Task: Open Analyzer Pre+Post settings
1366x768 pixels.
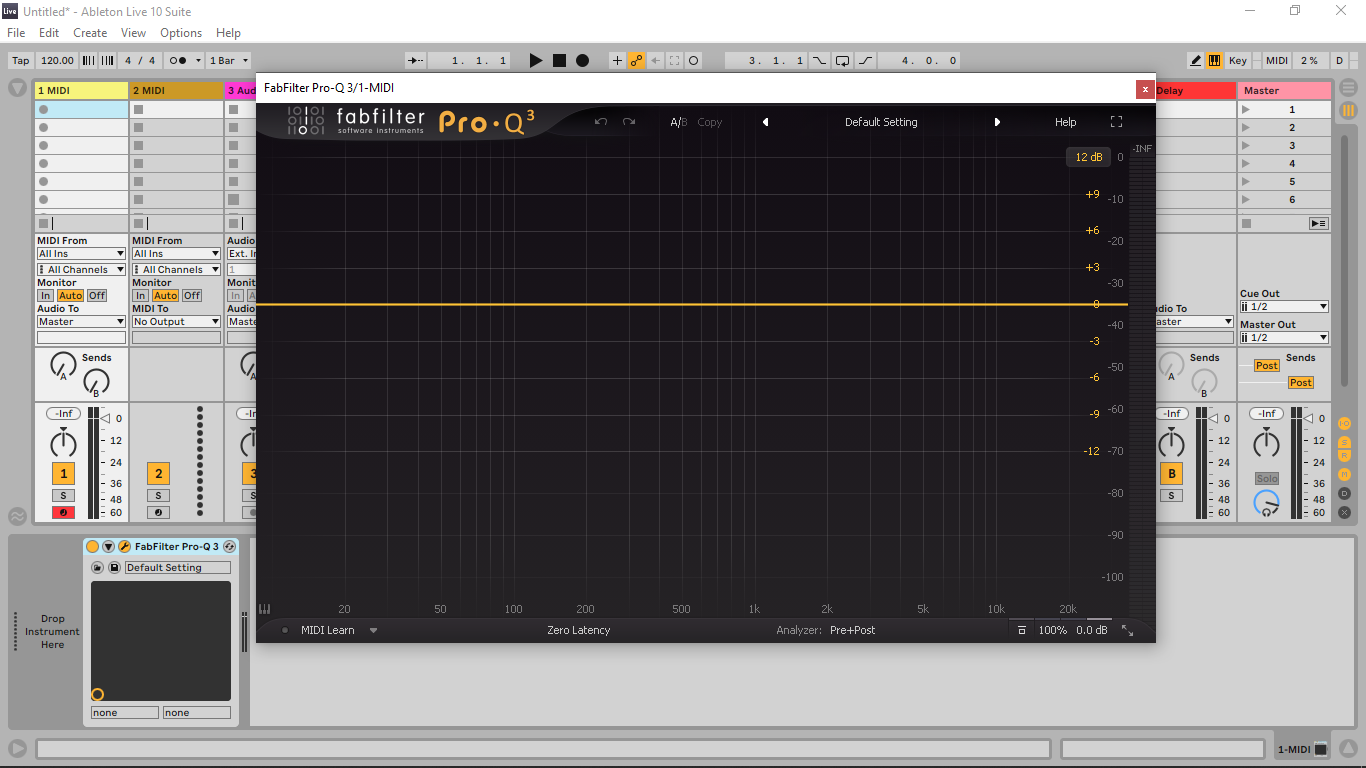Action: [852, 630]
